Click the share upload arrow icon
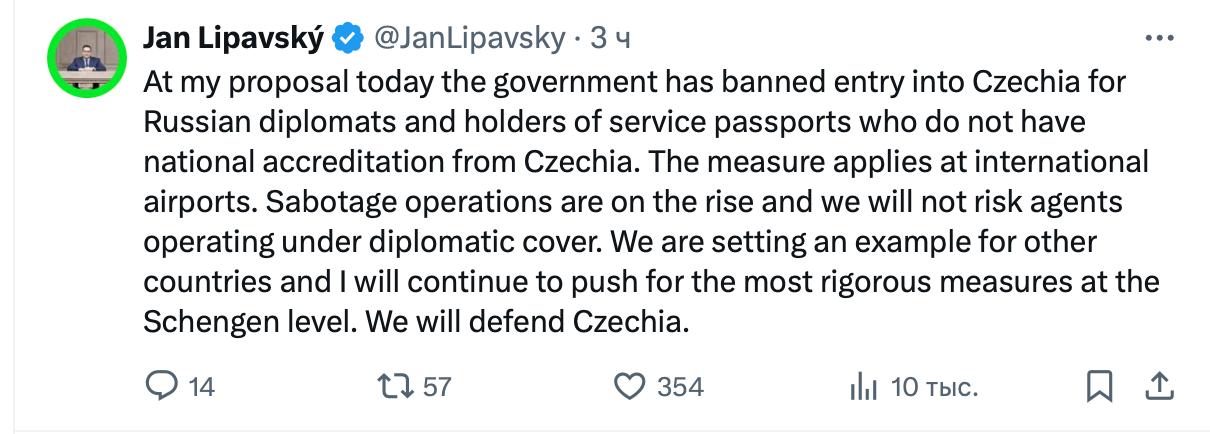This screenshot has width=1210, height=434. [1158, 386]
